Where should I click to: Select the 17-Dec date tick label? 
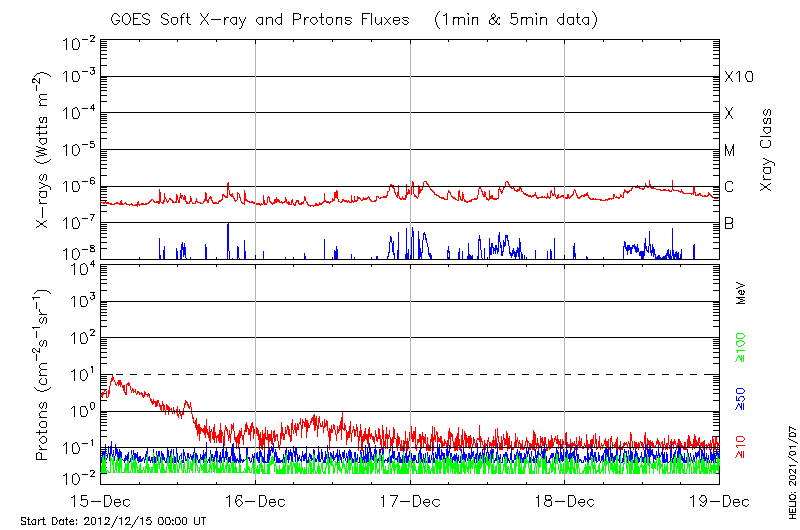tap(410, 500)
